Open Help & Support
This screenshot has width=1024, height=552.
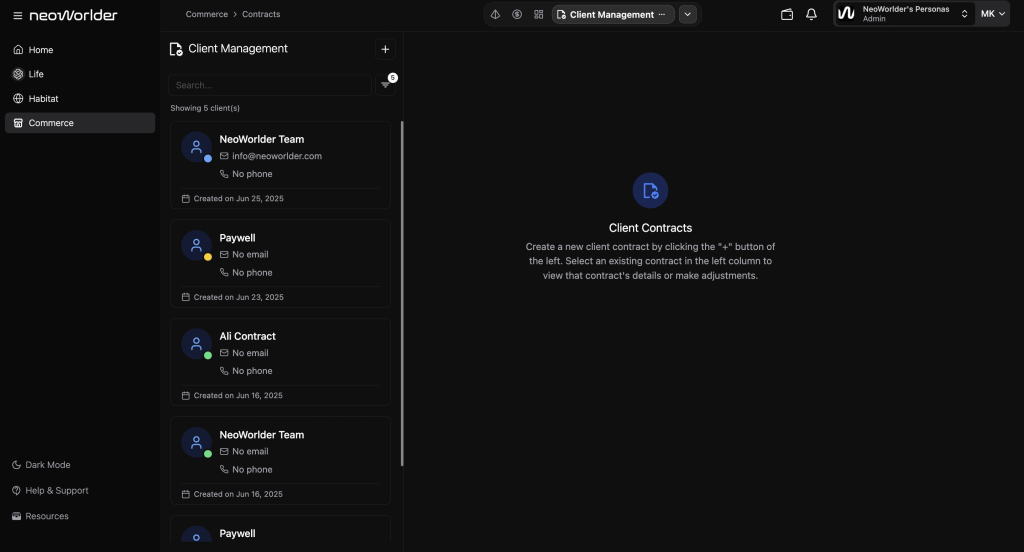50,490
